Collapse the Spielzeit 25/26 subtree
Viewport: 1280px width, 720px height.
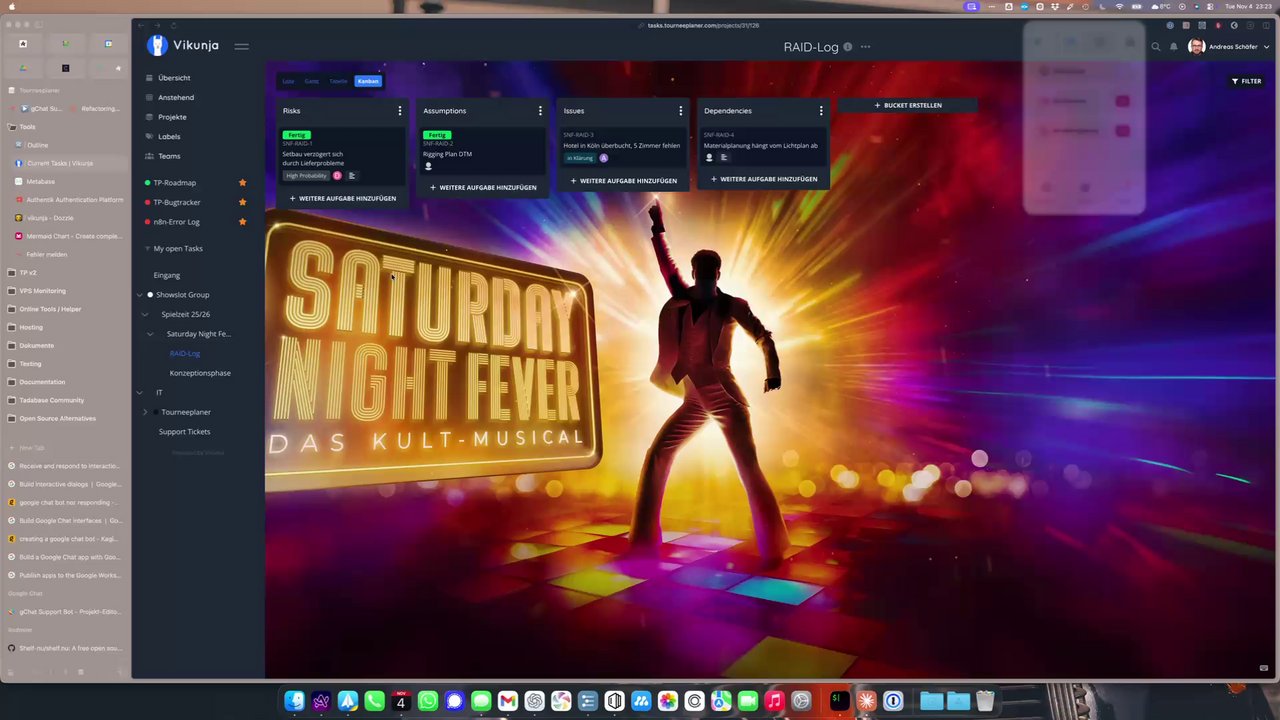[145, 314]
